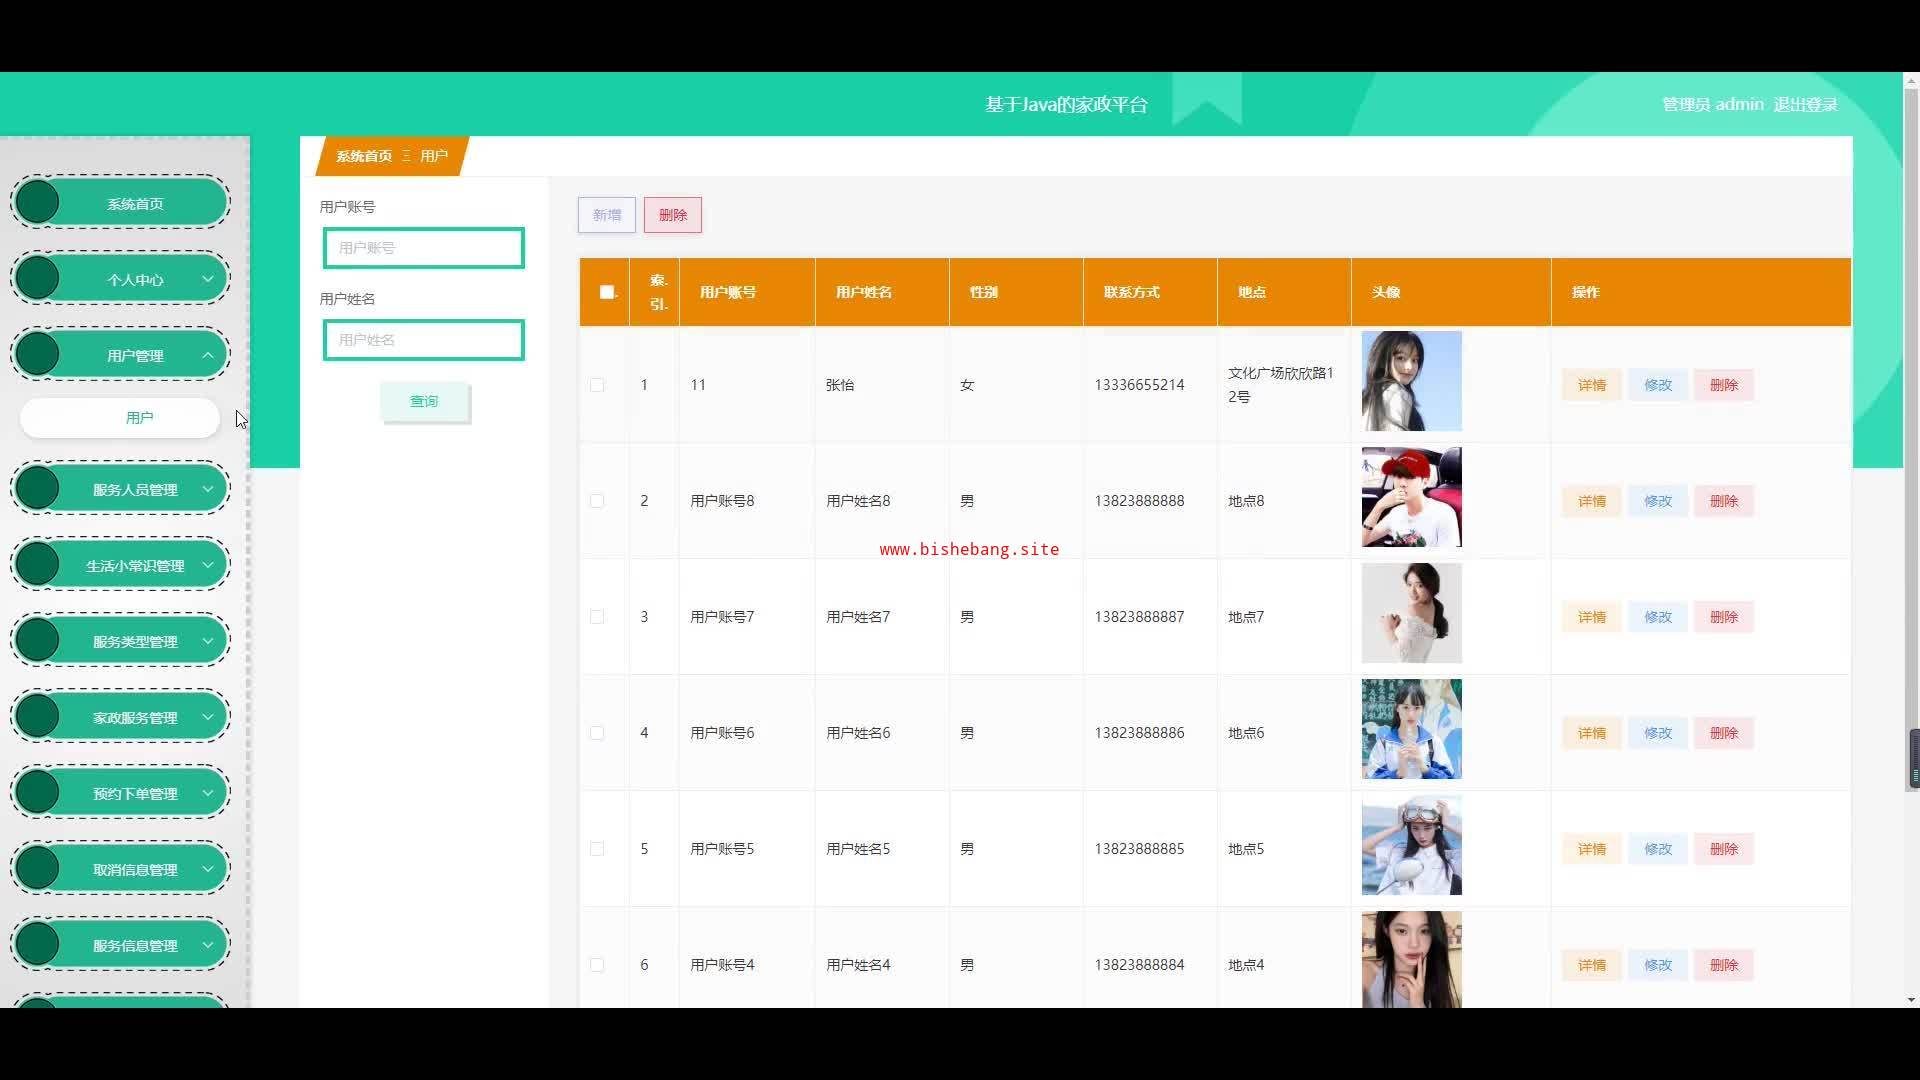
Task: Open avatar thumbnail of user 张怡
Action: click(1411, 381)
